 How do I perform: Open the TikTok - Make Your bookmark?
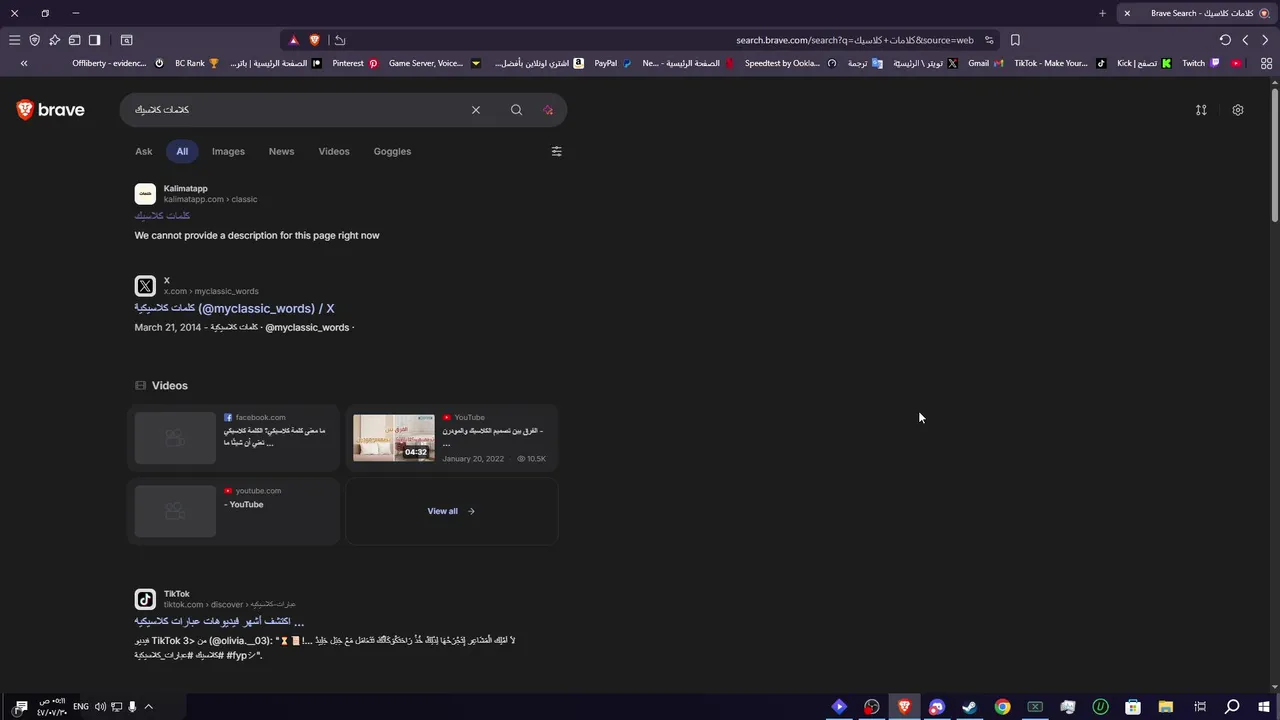pyautogui.click(x=1060, y=63)
